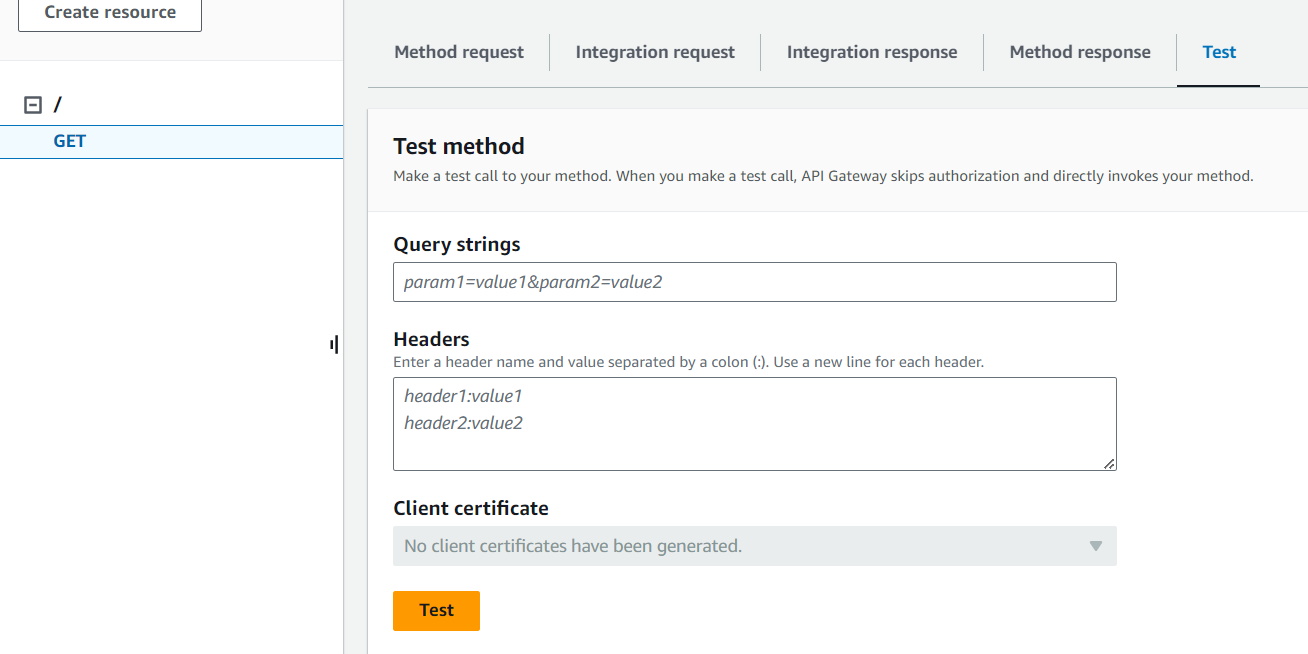1308x654 pixels.
Task: Select the GET method in resource tree
Action: [x=70, y=141]
